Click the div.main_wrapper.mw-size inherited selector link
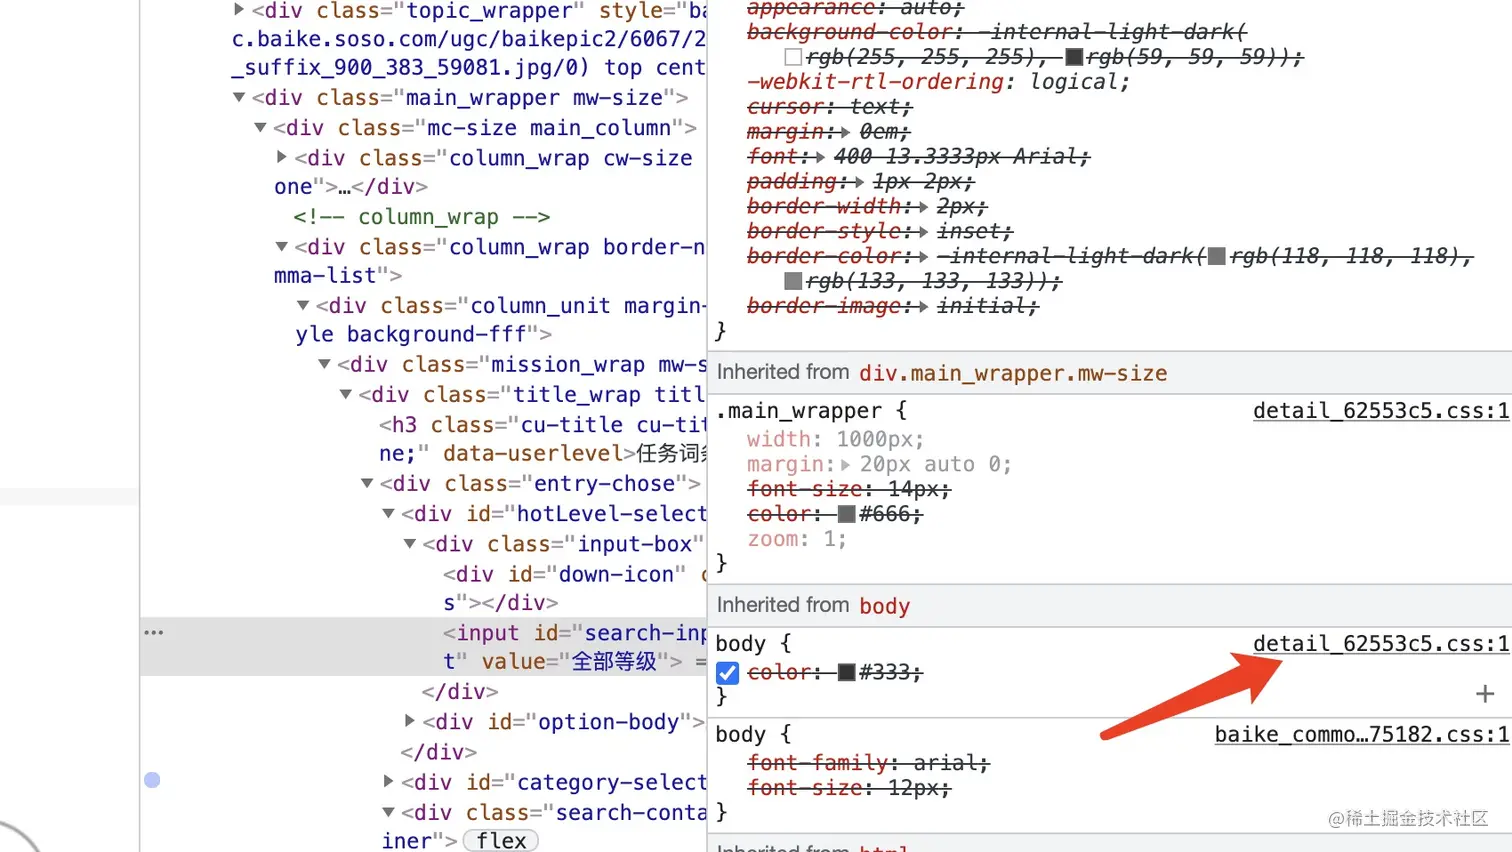The width and height of the screenshot is (1512, 852). [1013, 373]
